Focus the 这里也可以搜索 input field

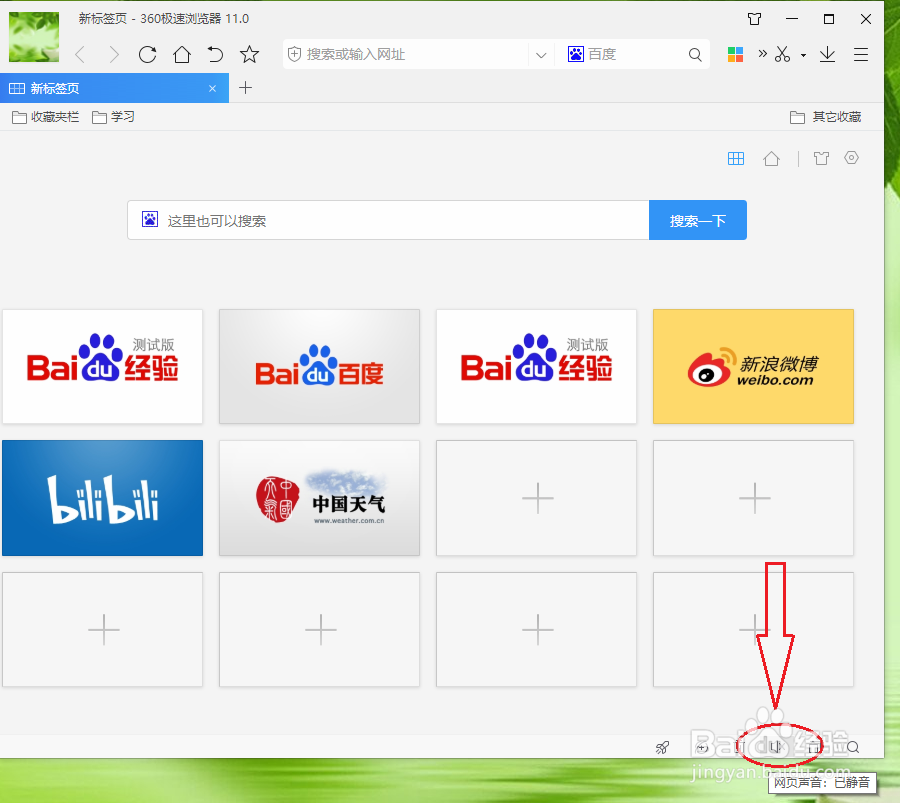pyautogui.click(x=388, y=220)
